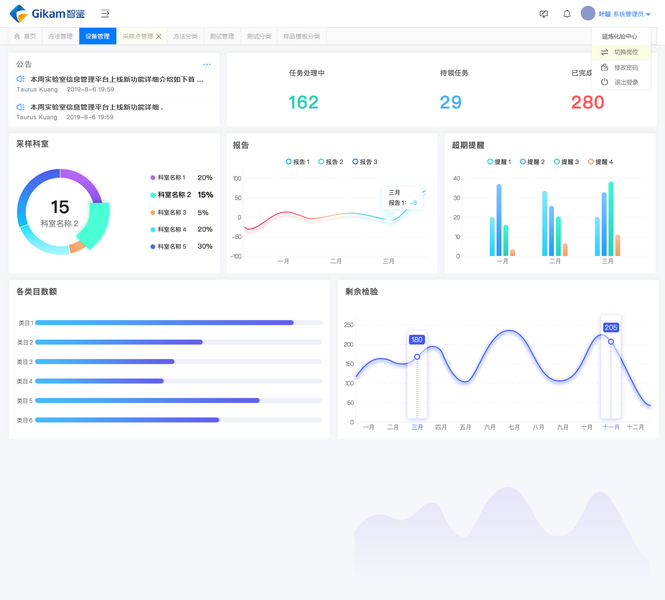Click the purple segment of the donut chart
The image size is (665, 600).
tap(87, 181)
